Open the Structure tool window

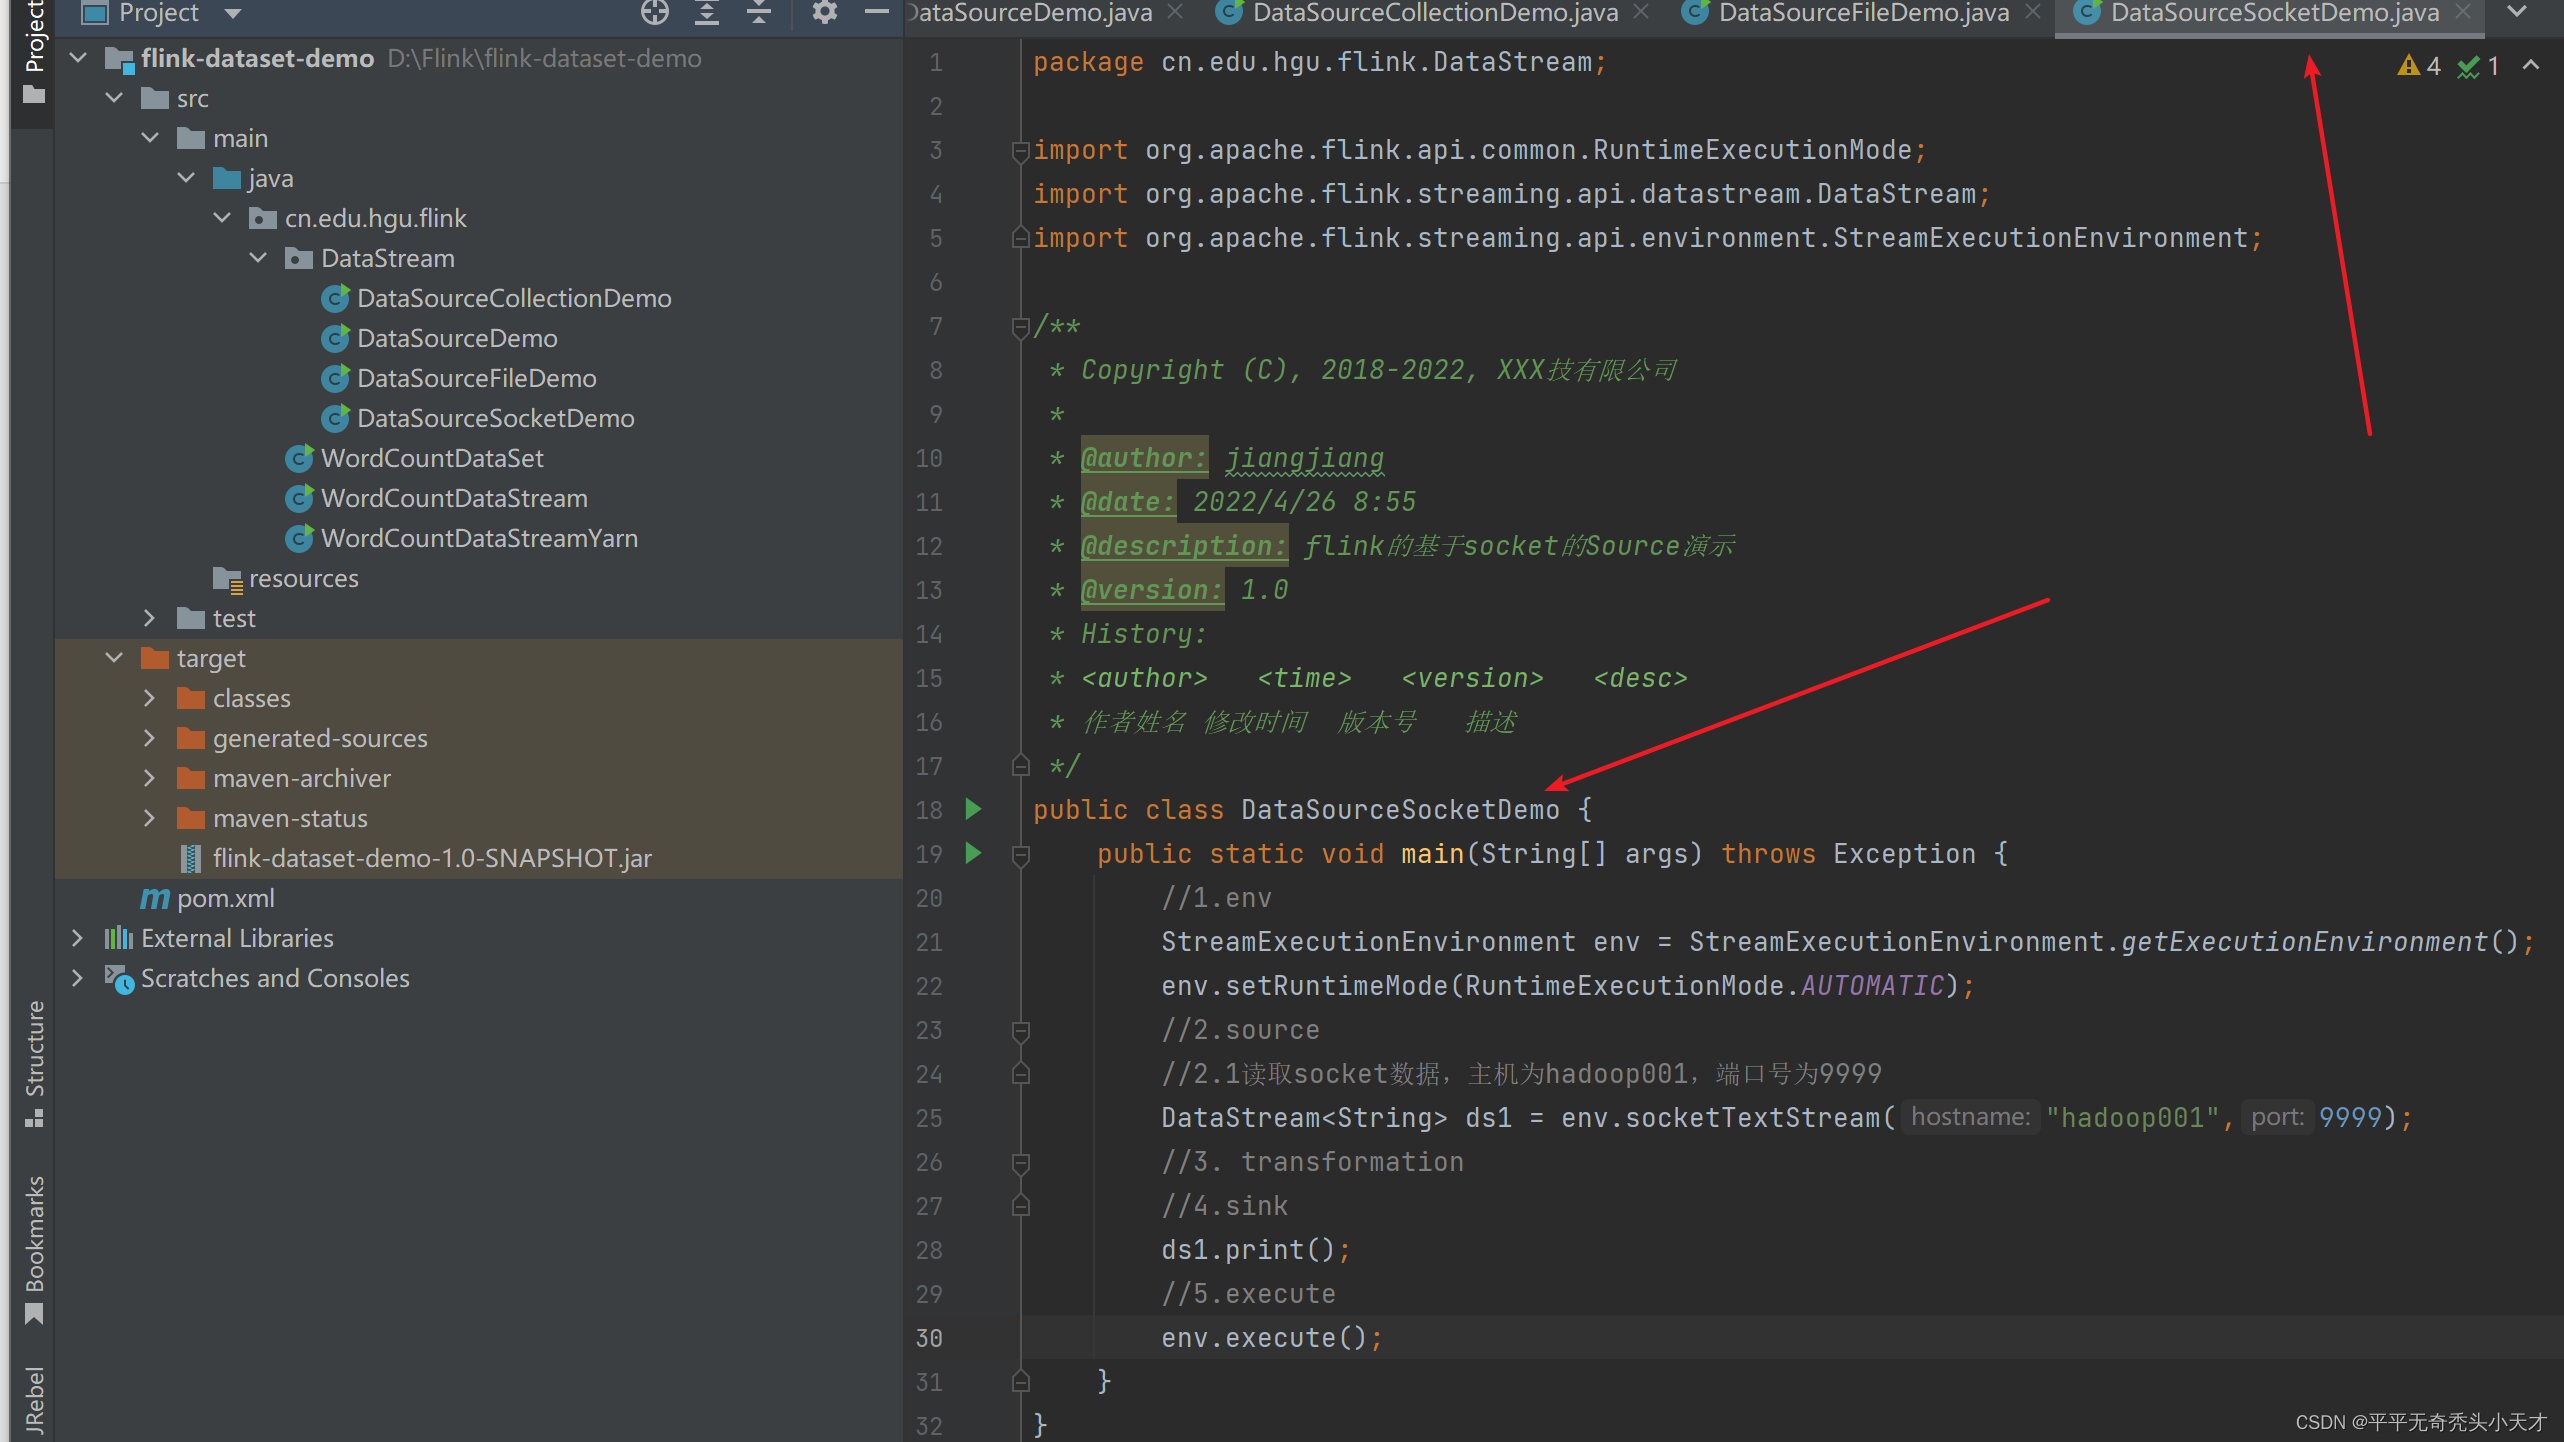click(35, 1062)
